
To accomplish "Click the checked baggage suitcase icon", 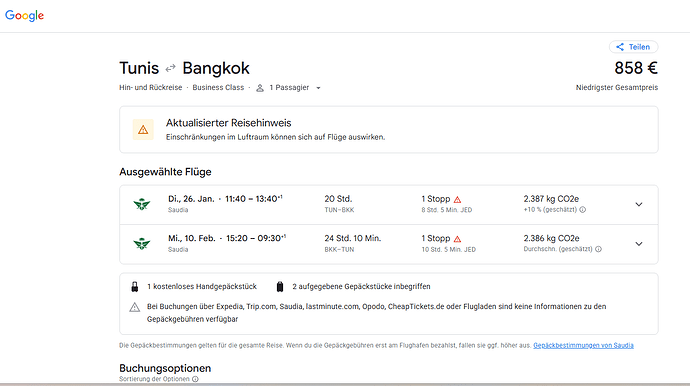I will click(279, 287).
